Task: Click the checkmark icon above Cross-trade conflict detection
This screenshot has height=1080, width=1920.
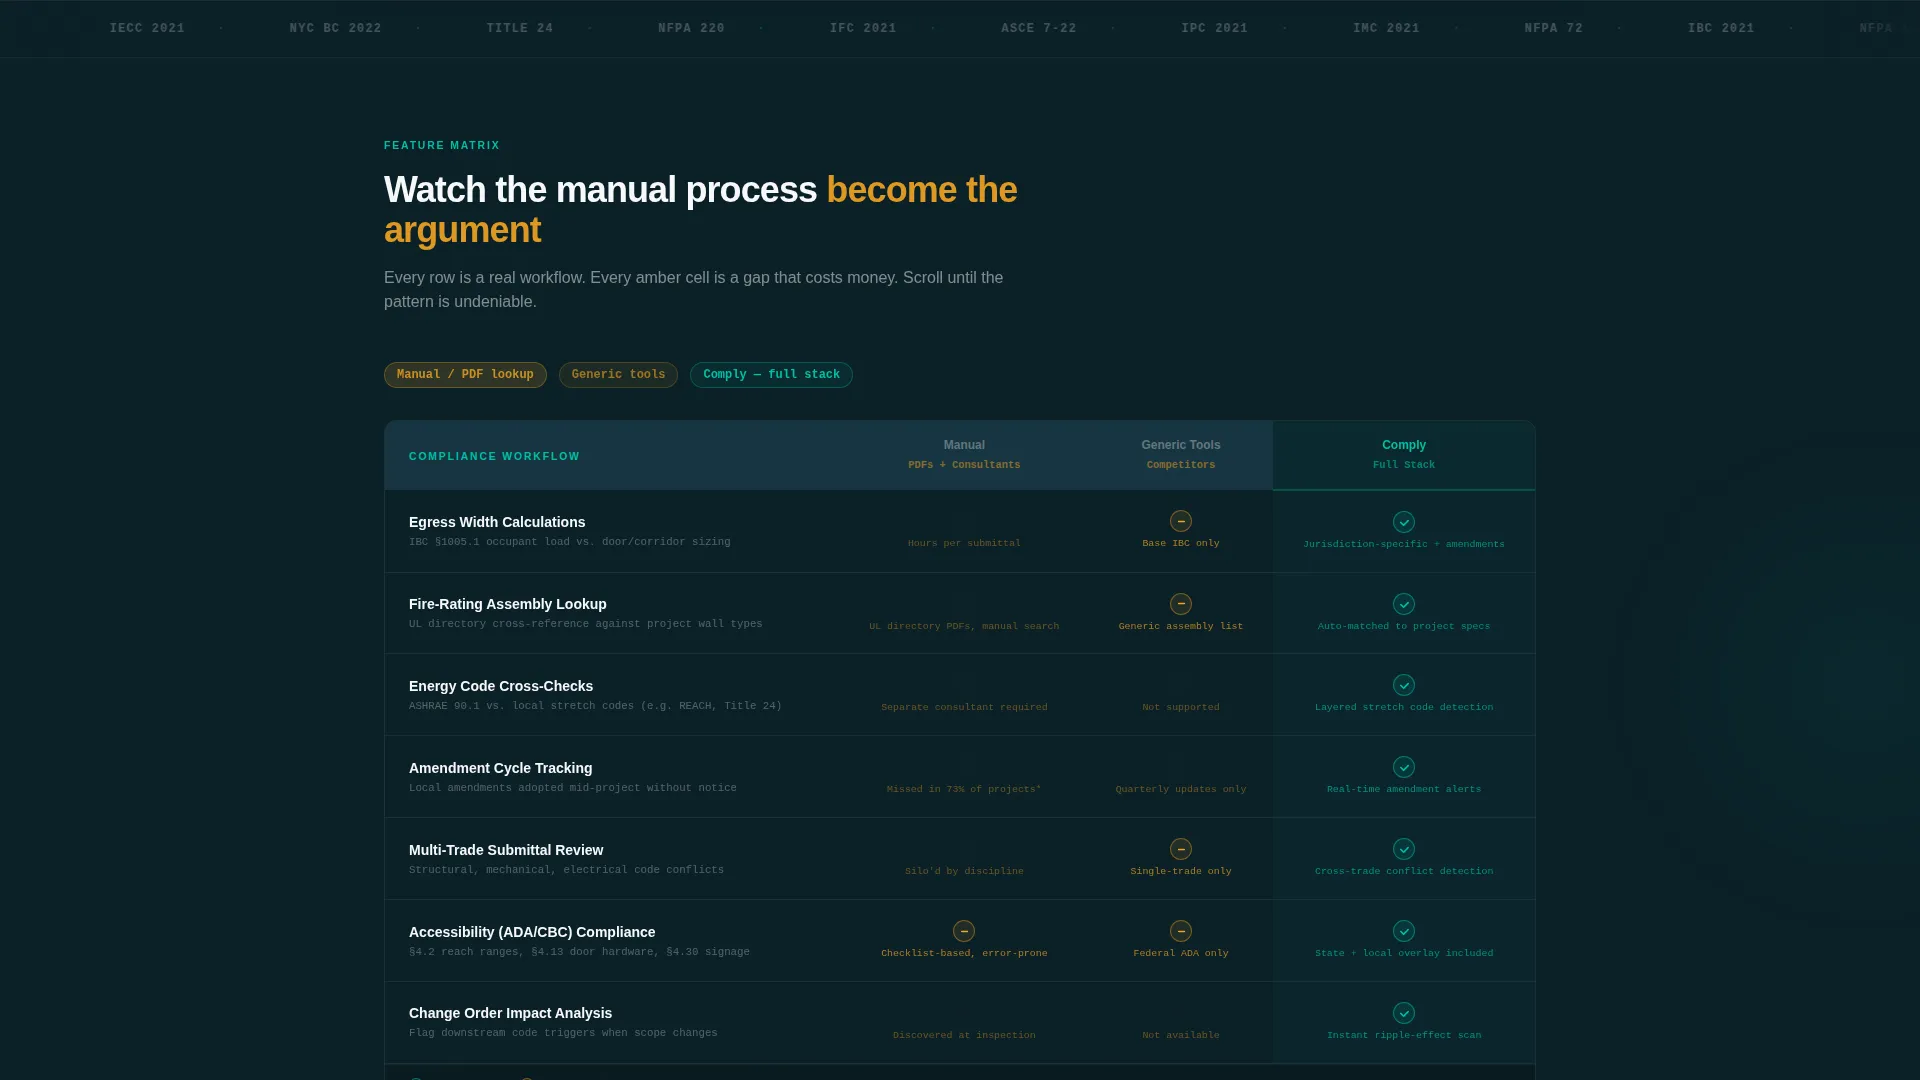Action: (x=1404, y=849)
